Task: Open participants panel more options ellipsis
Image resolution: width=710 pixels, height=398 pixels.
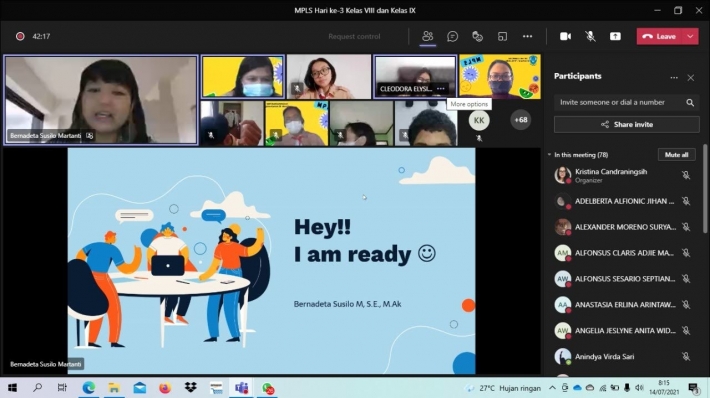Action: [x=674, y=78]
